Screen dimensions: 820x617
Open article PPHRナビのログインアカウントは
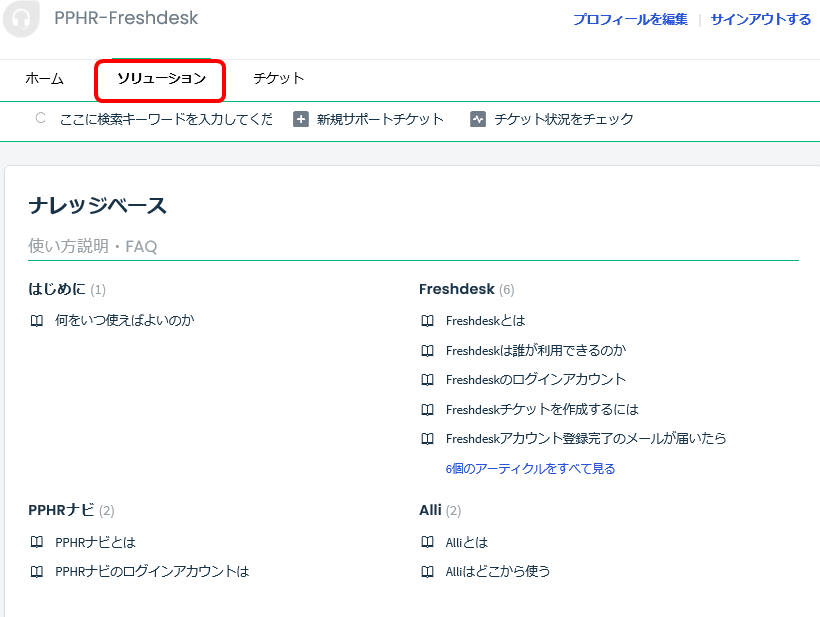point(152,572)
